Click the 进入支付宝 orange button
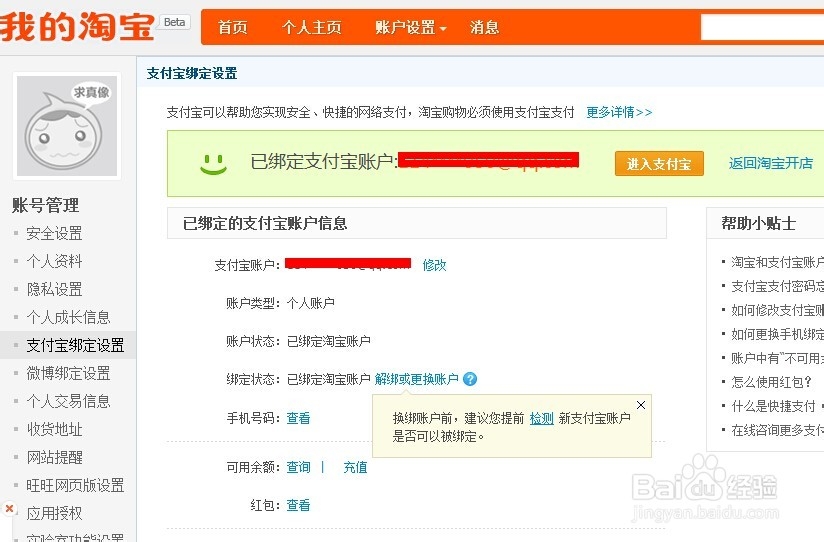 (x=659, y=164)
